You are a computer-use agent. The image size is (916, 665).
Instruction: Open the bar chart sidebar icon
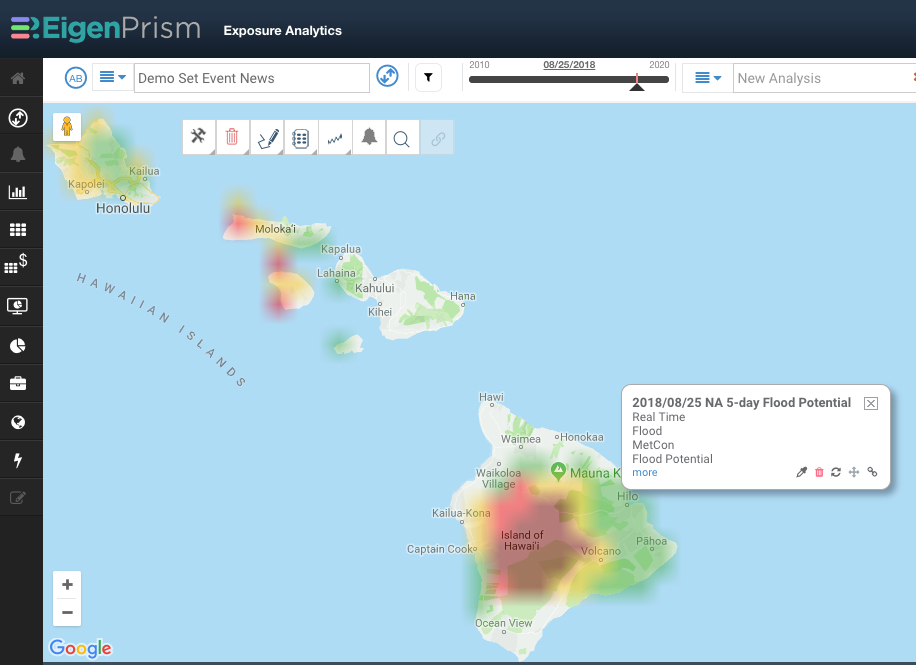[18, 192]
